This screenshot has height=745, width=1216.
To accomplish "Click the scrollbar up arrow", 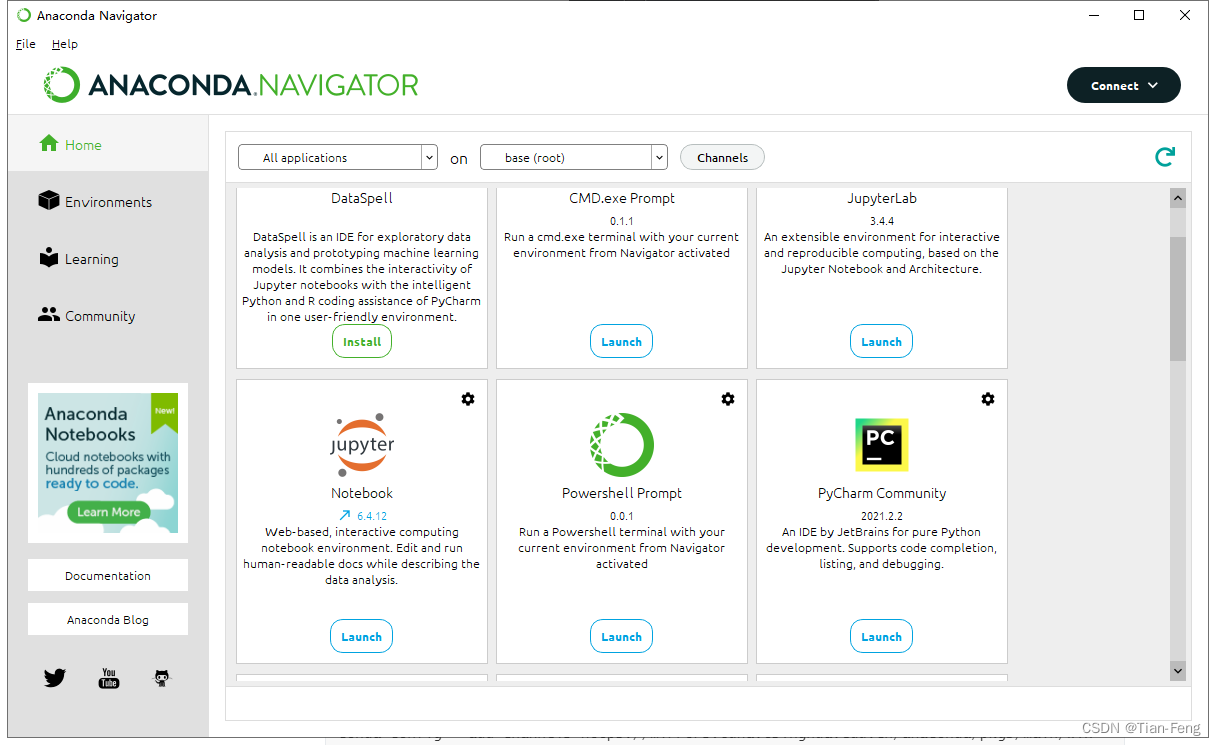I will coord(1178,199).
